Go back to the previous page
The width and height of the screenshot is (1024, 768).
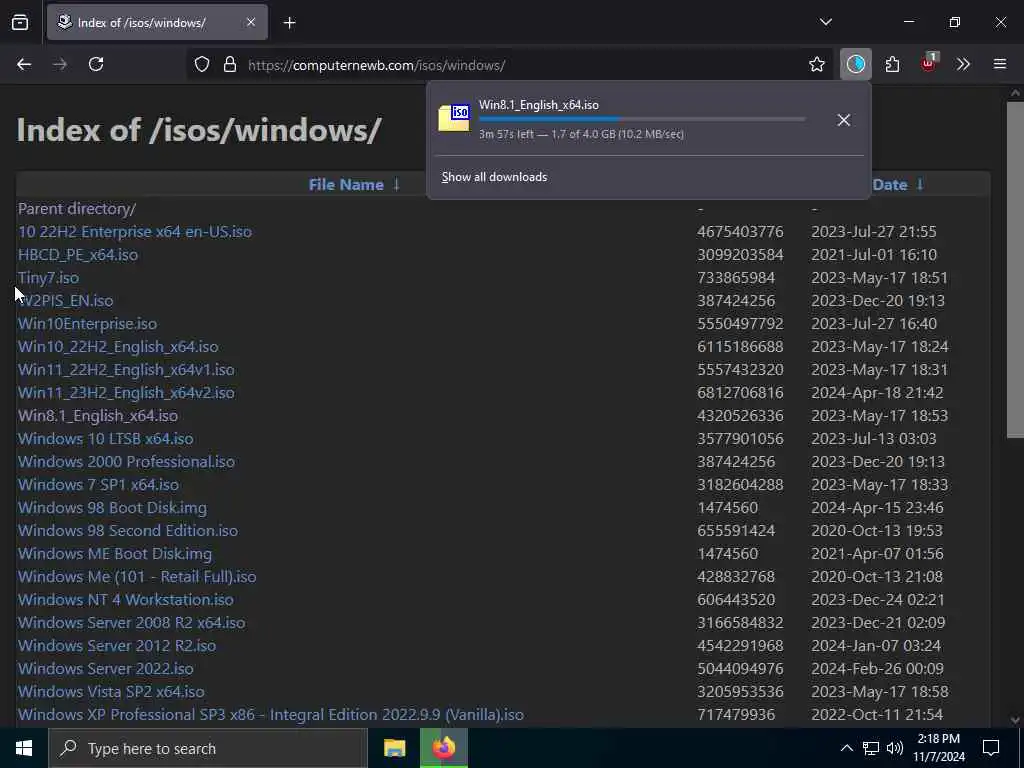tap(24, 65)
